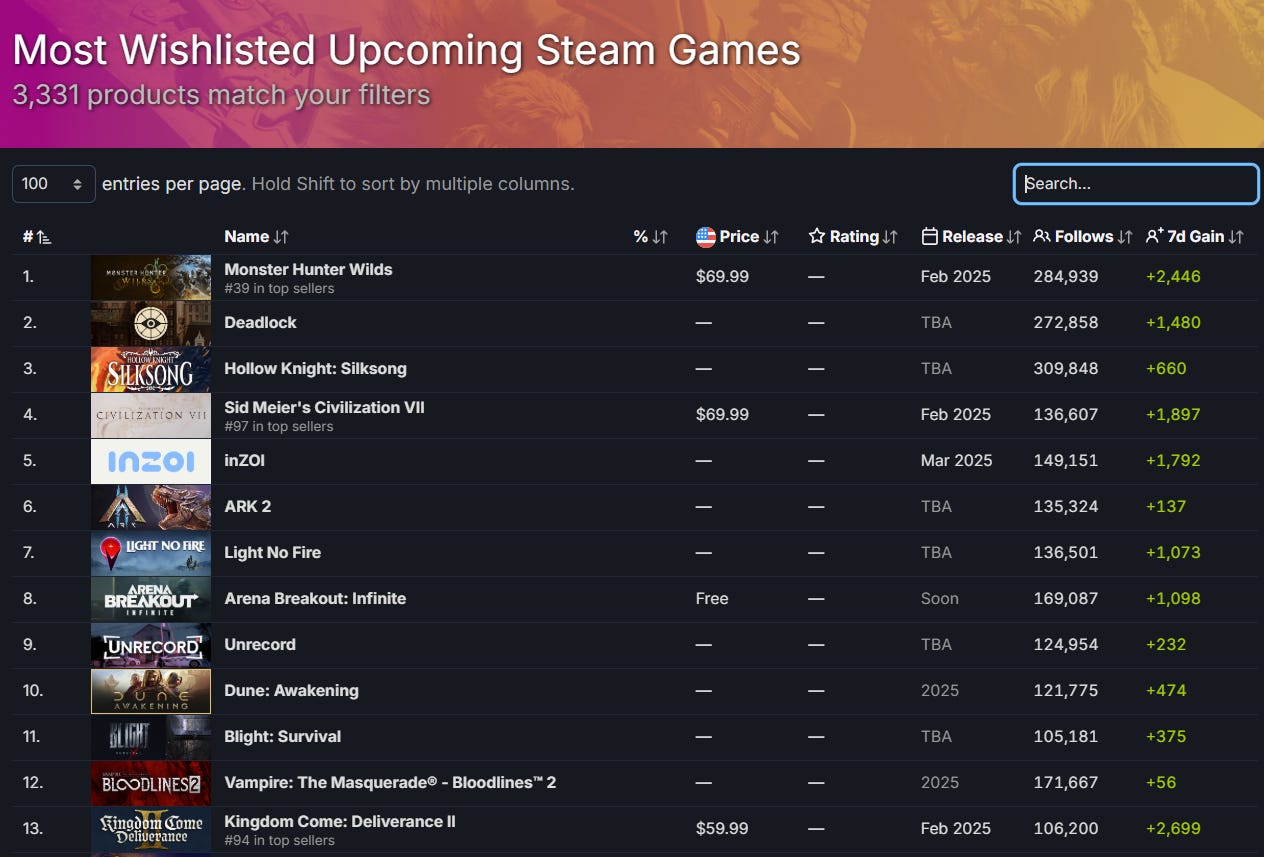This screenshot has height=857, width=1264.
Task: Focus the Search input field
Action: (1136, 184)
